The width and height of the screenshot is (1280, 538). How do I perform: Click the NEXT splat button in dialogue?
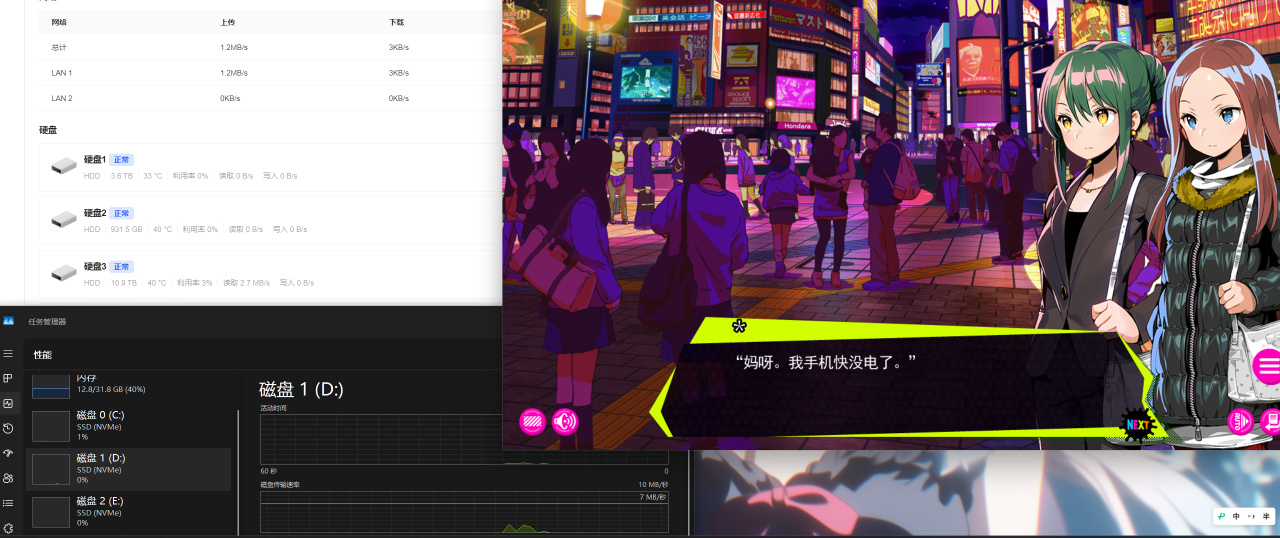tap(1138, 425)
